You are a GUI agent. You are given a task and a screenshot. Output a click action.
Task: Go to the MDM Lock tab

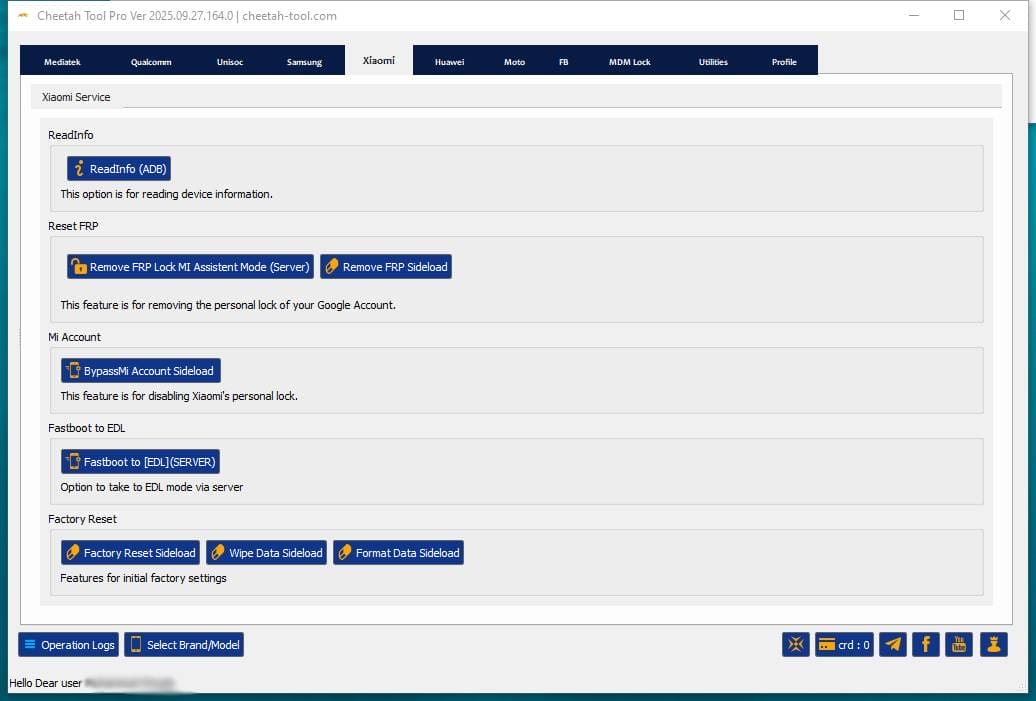pyautogui.click(x=629, y=62)
